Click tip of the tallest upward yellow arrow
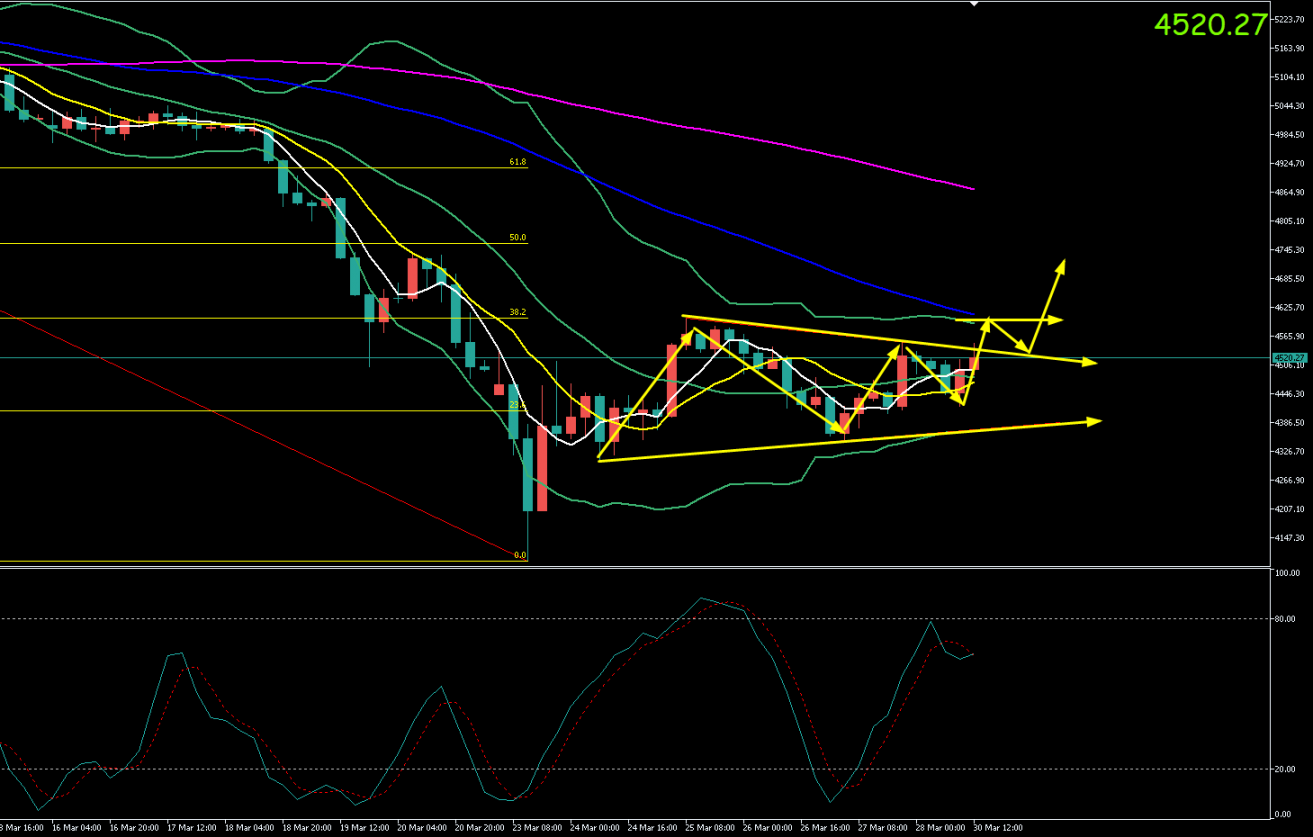This screenshot has height=837, width=1313. tap(1063, 262)
